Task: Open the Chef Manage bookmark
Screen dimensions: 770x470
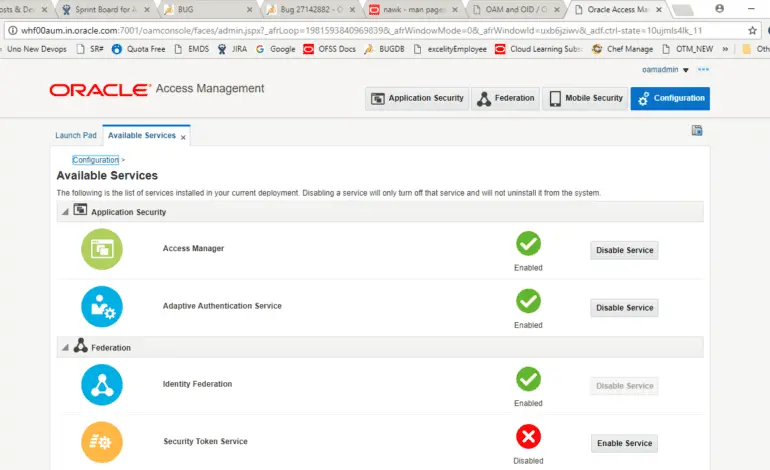Action: coord(623,49)
